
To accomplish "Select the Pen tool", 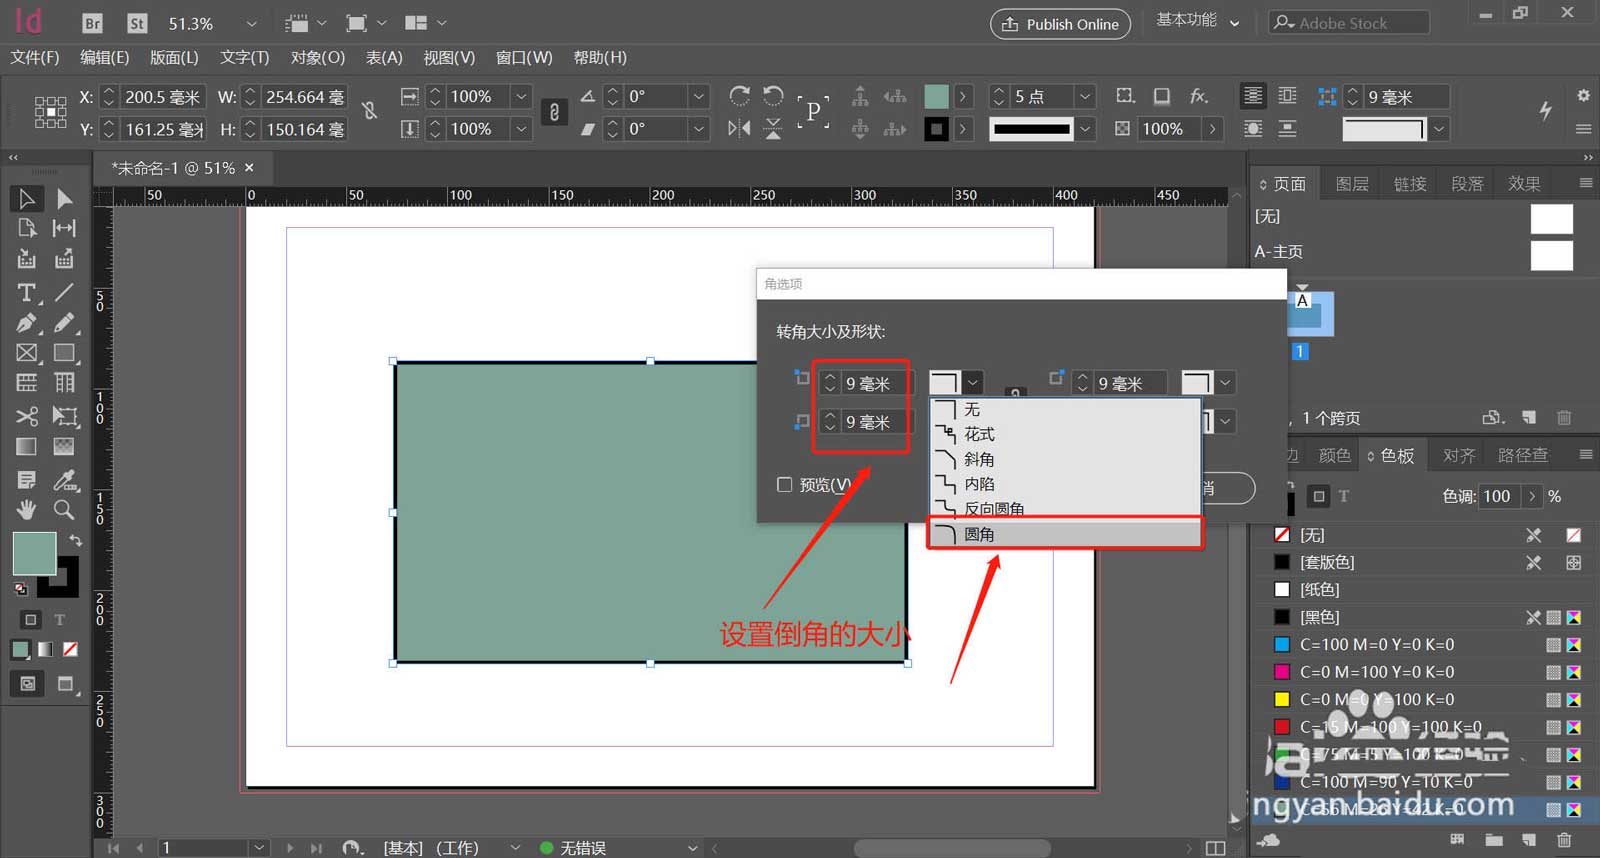I will (x=26, y=323).
